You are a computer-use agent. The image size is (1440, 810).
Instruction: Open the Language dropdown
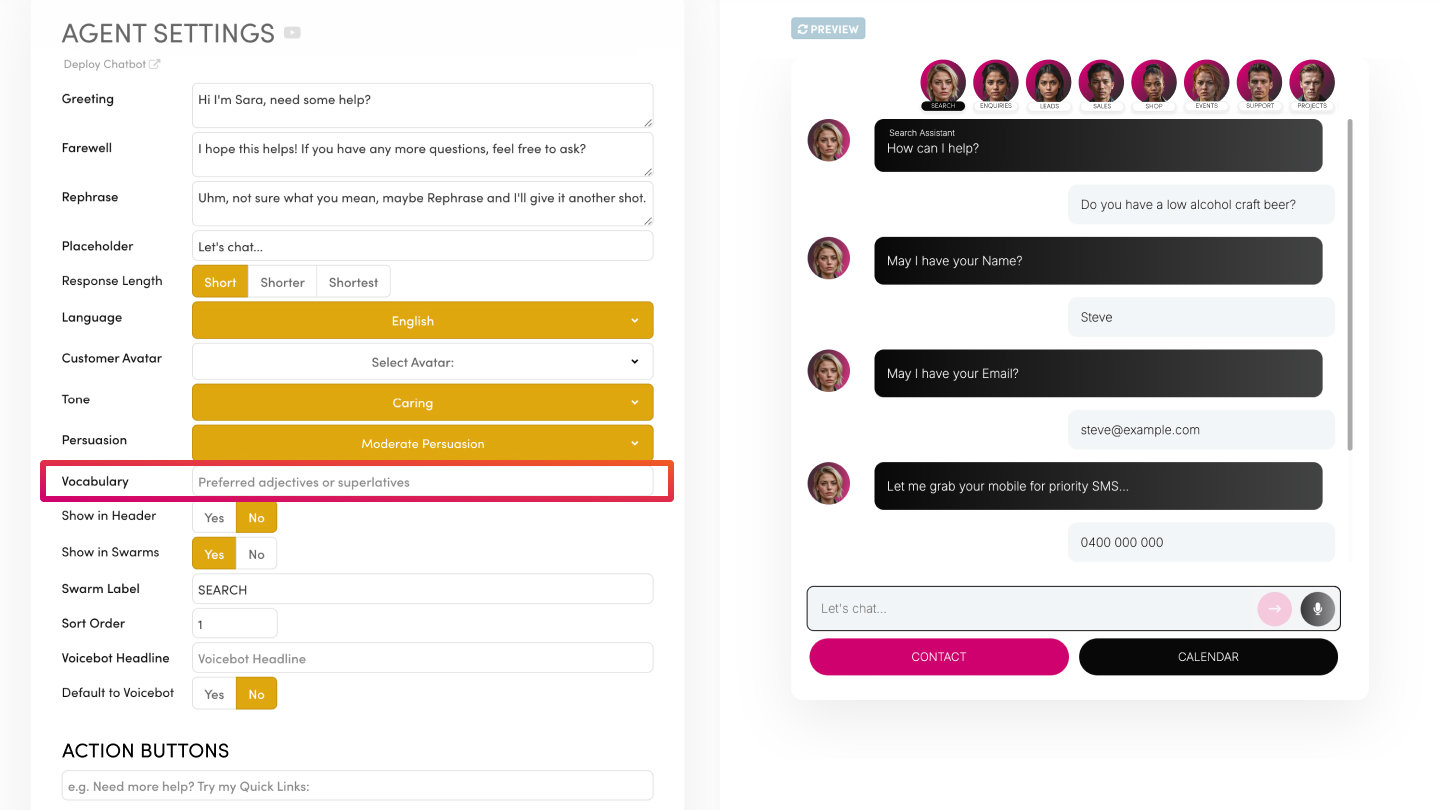(x=422, y=321)
